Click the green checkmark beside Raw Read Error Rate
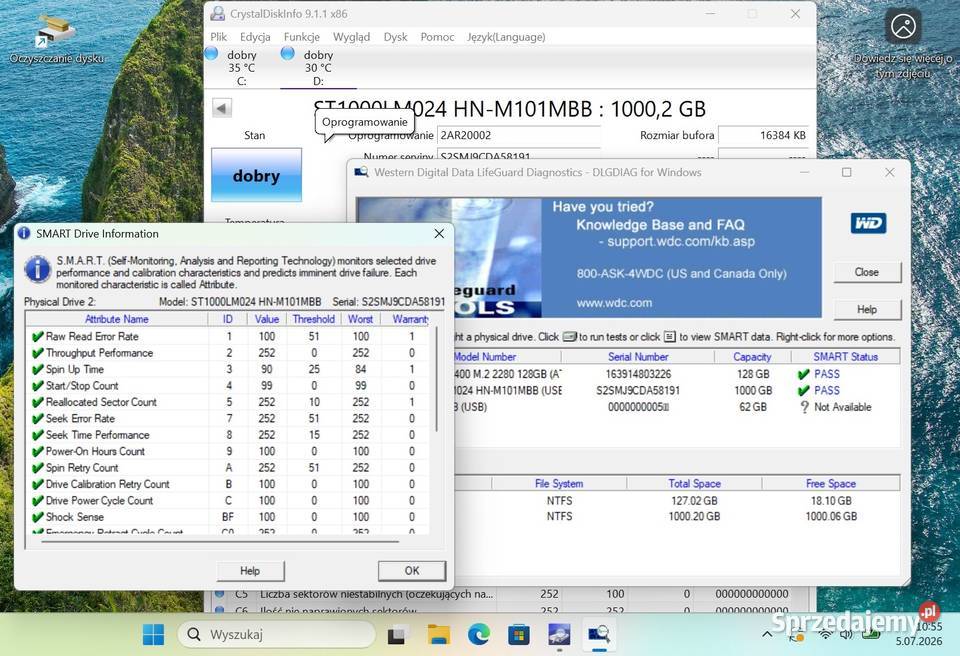Image resolution: width=960 pixels, height=656 pixels. [37, 336]
